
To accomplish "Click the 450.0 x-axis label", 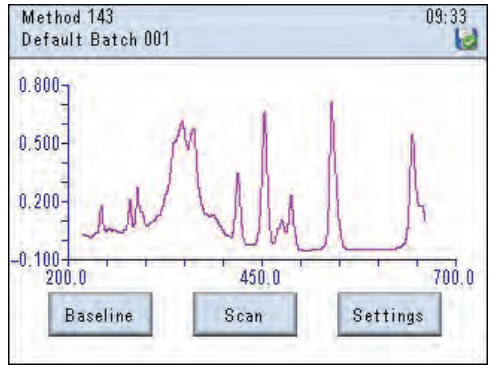I will pyautogui.click(x=260, y=277).
